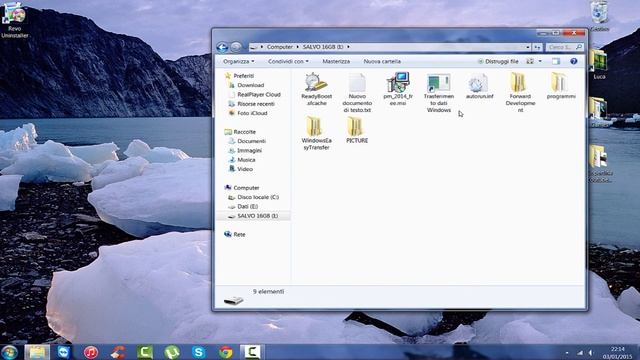Open the Windows Start button
Viewport: 640px width, 360px height.
click(x=9, y=352)
